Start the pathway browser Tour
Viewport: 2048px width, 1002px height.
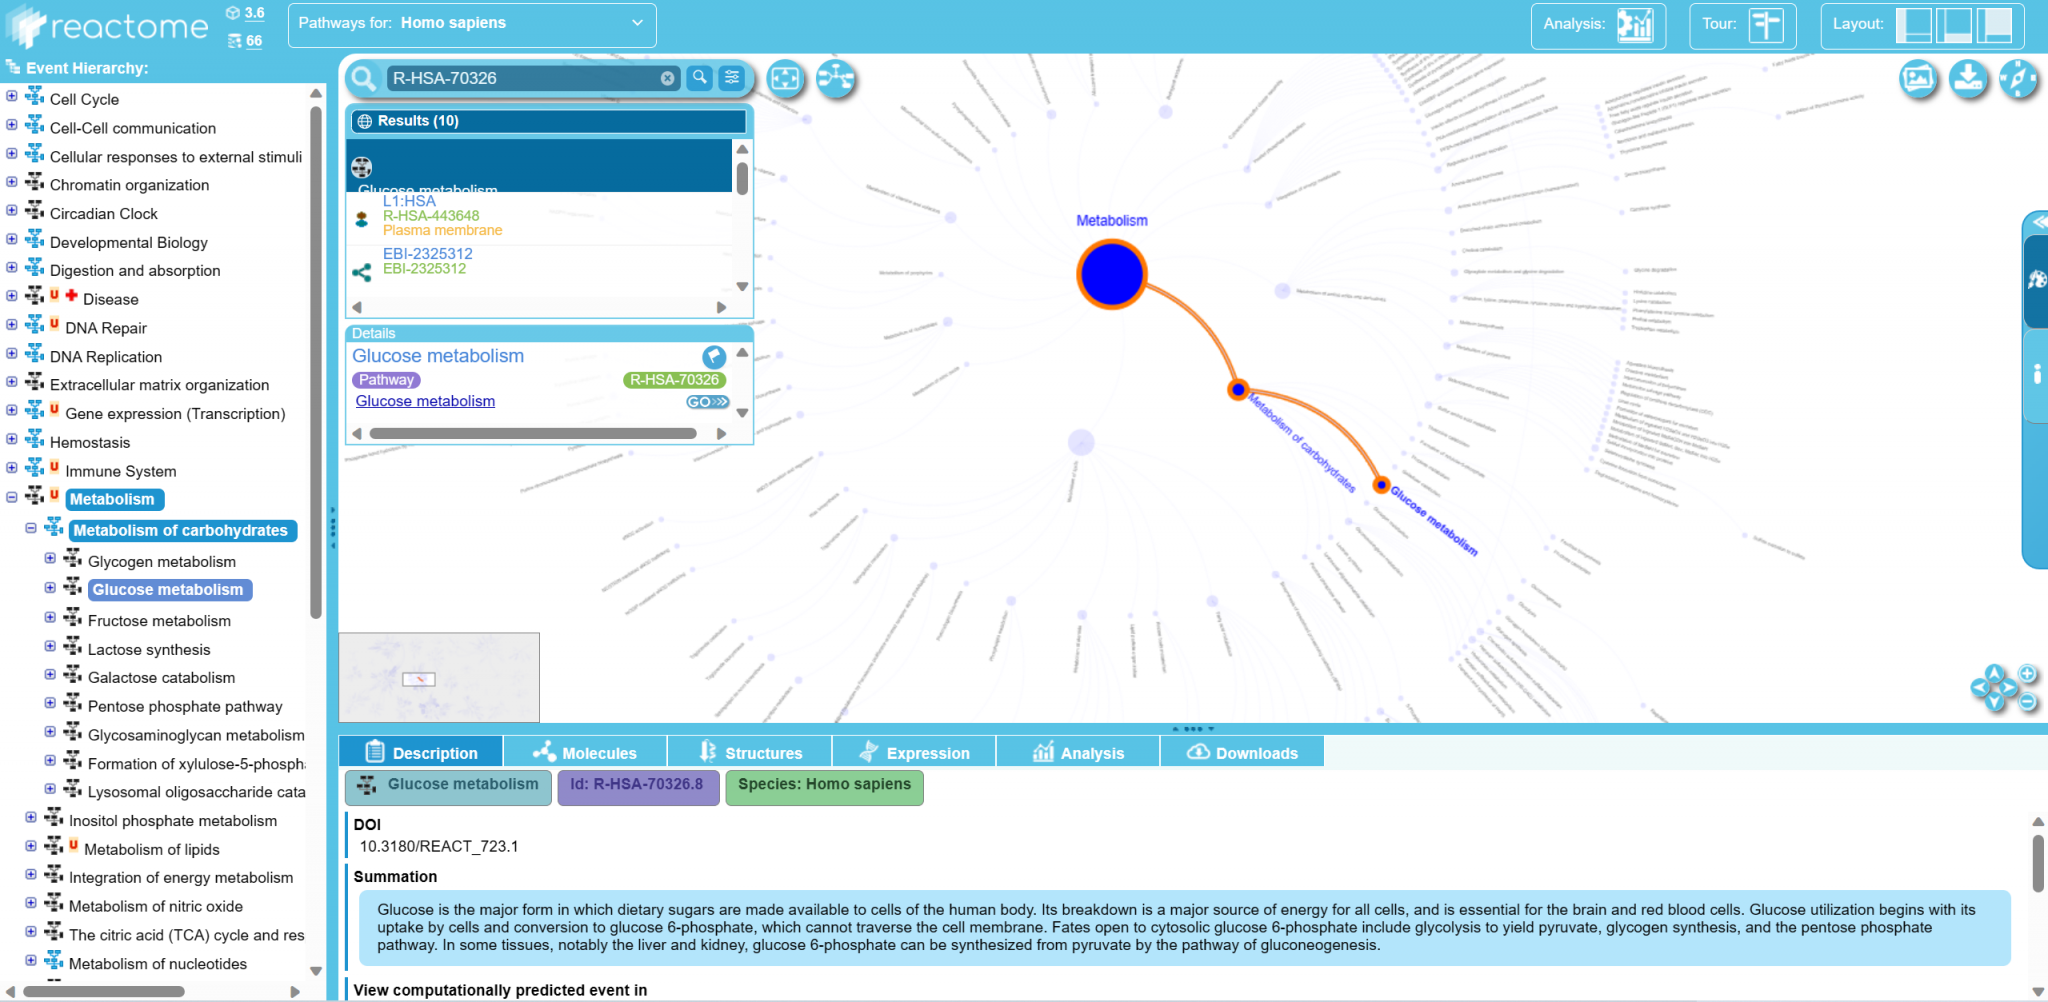point(1765,25)
